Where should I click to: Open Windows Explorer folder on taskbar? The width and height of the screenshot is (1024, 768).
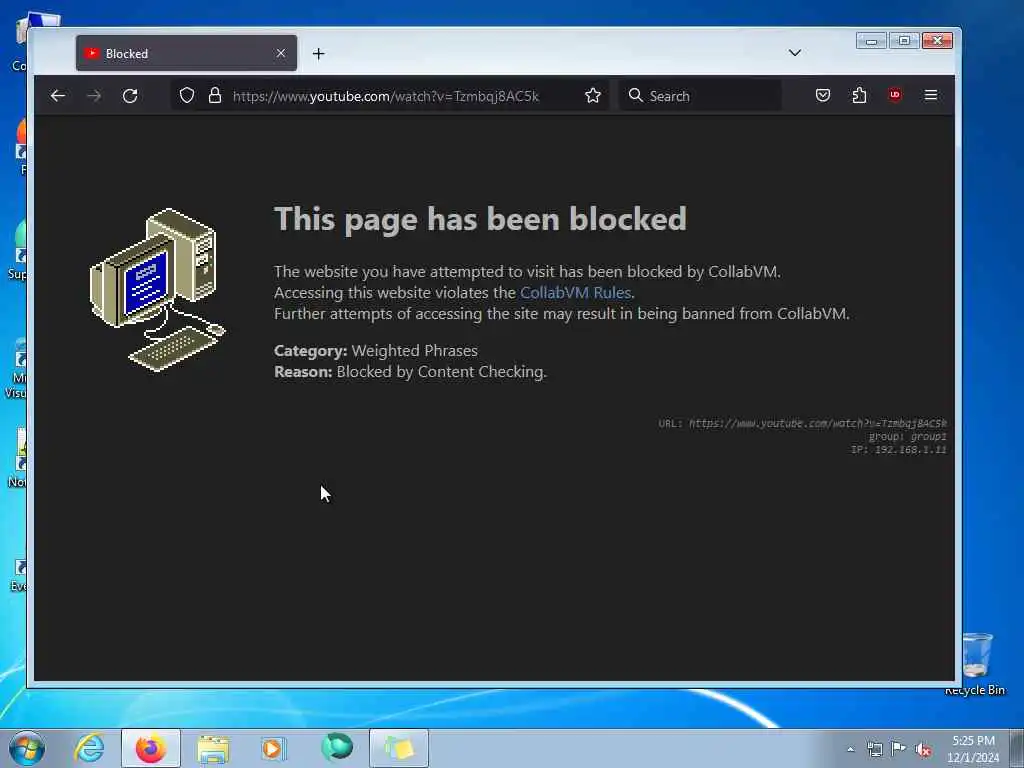(x=213, y=748)
